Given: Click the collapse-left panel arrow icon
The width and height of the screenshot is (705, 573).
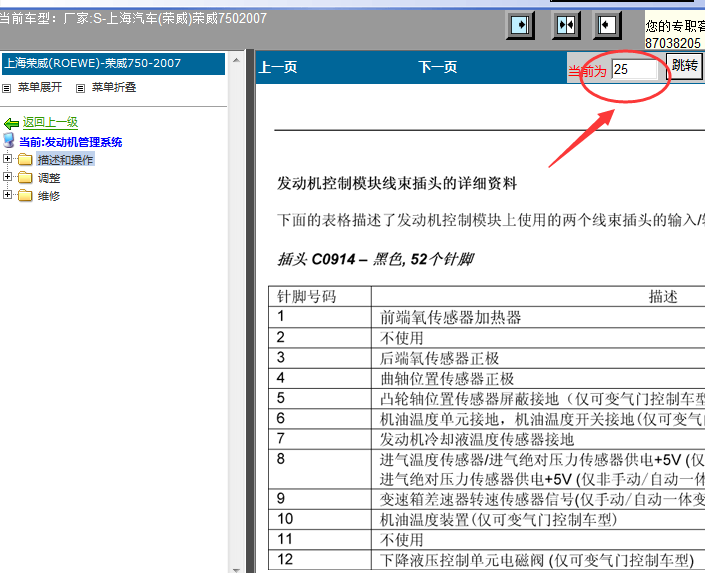Looking at the screenshot, I should coord(607,25).
